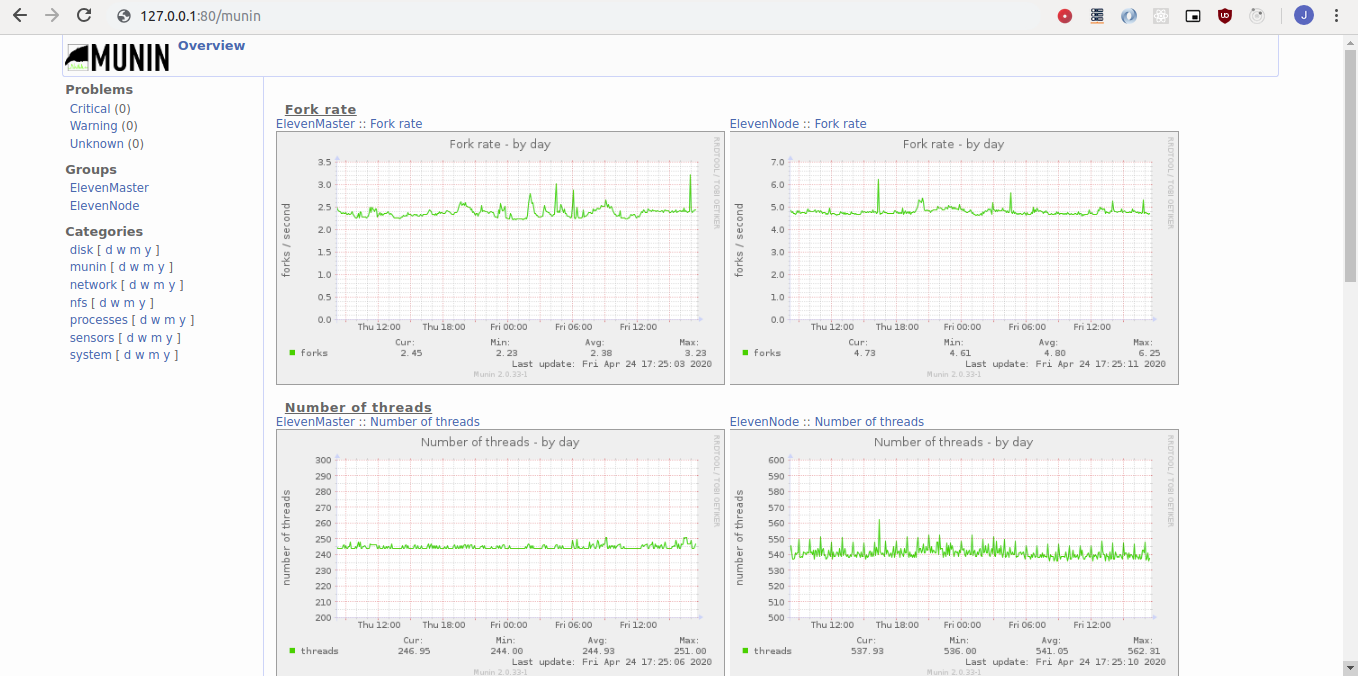1358x676 pixels.
Task: Click the picture-in-picture extension icon
Action: [1193, 16]
